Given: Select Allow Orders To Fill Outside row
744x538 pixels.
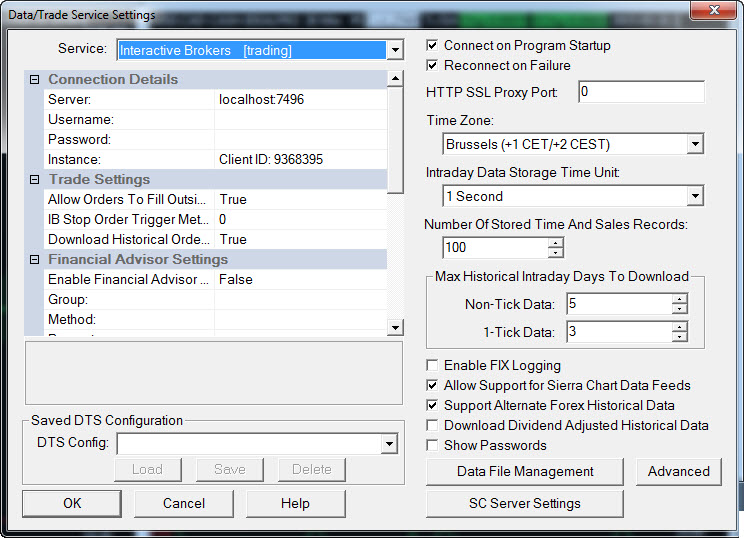Looking at the screenshot, I should (x=215, y=199).
